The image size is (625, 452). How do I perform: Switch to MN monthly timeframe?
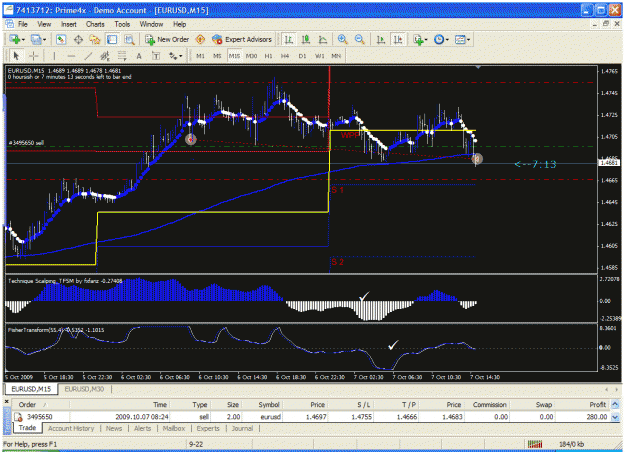tap(336, 56)
